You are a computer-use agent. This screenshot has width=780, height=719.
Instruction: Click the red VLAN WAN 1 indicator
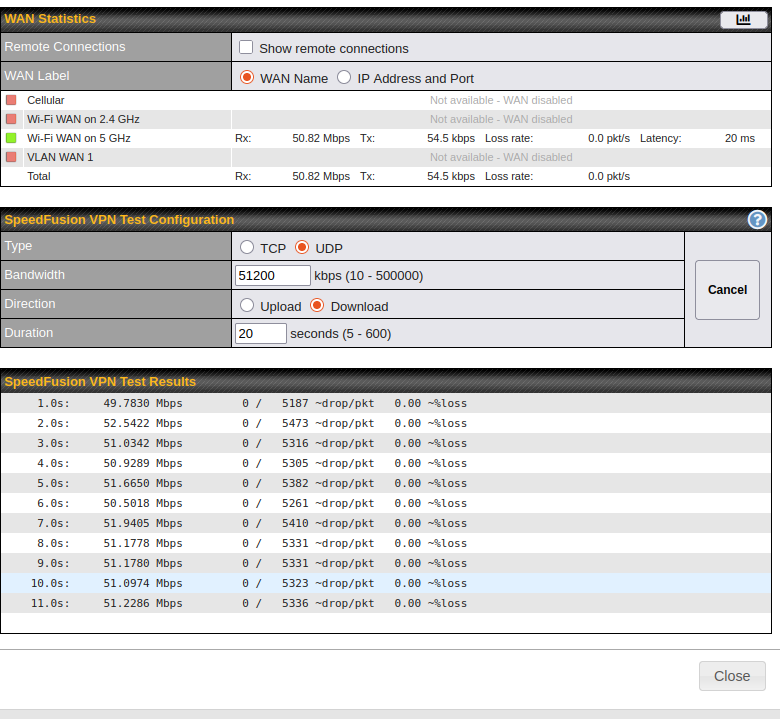pyautogui.click(x=11, y=157)
